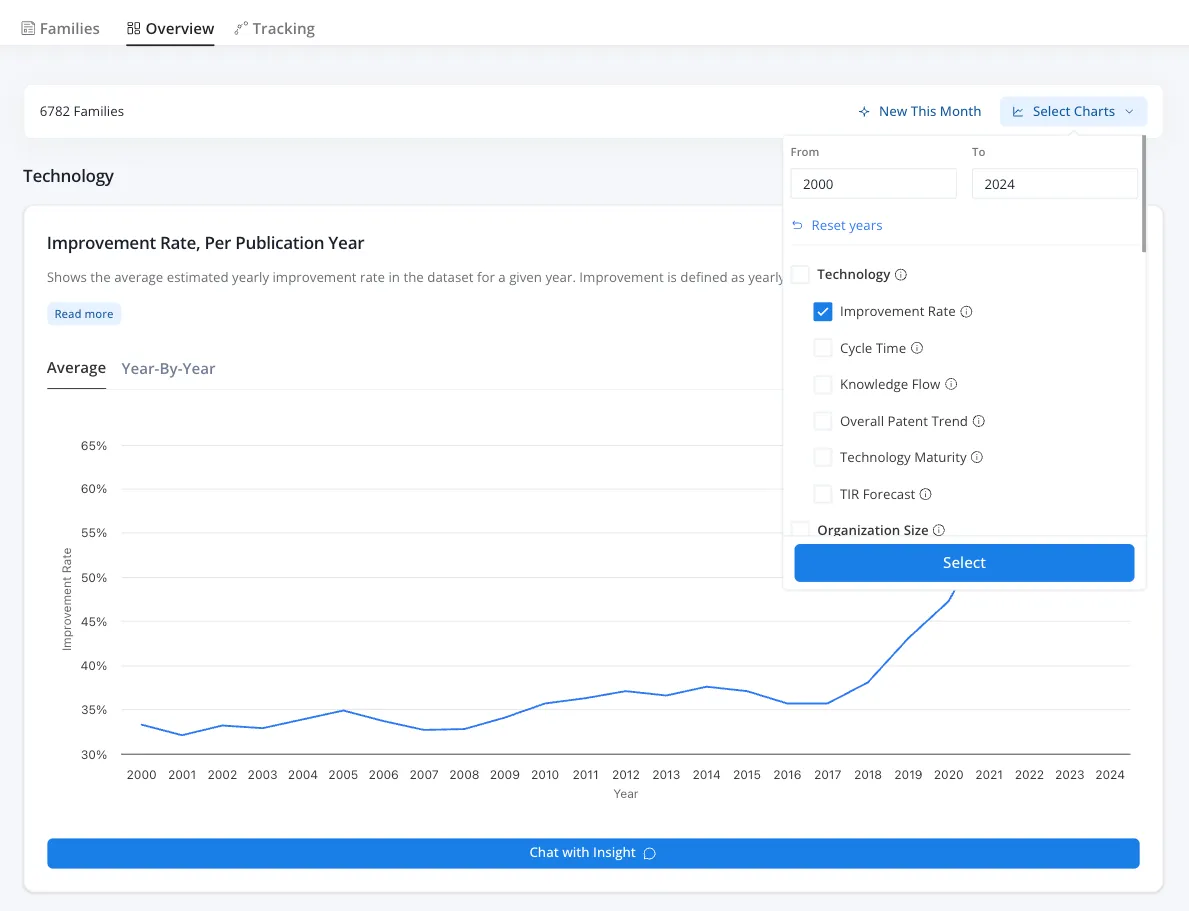This screenshot has height=911, width=1189.
Task: Click the info icon beside Organization Size
Action: (x=939, y=530)
